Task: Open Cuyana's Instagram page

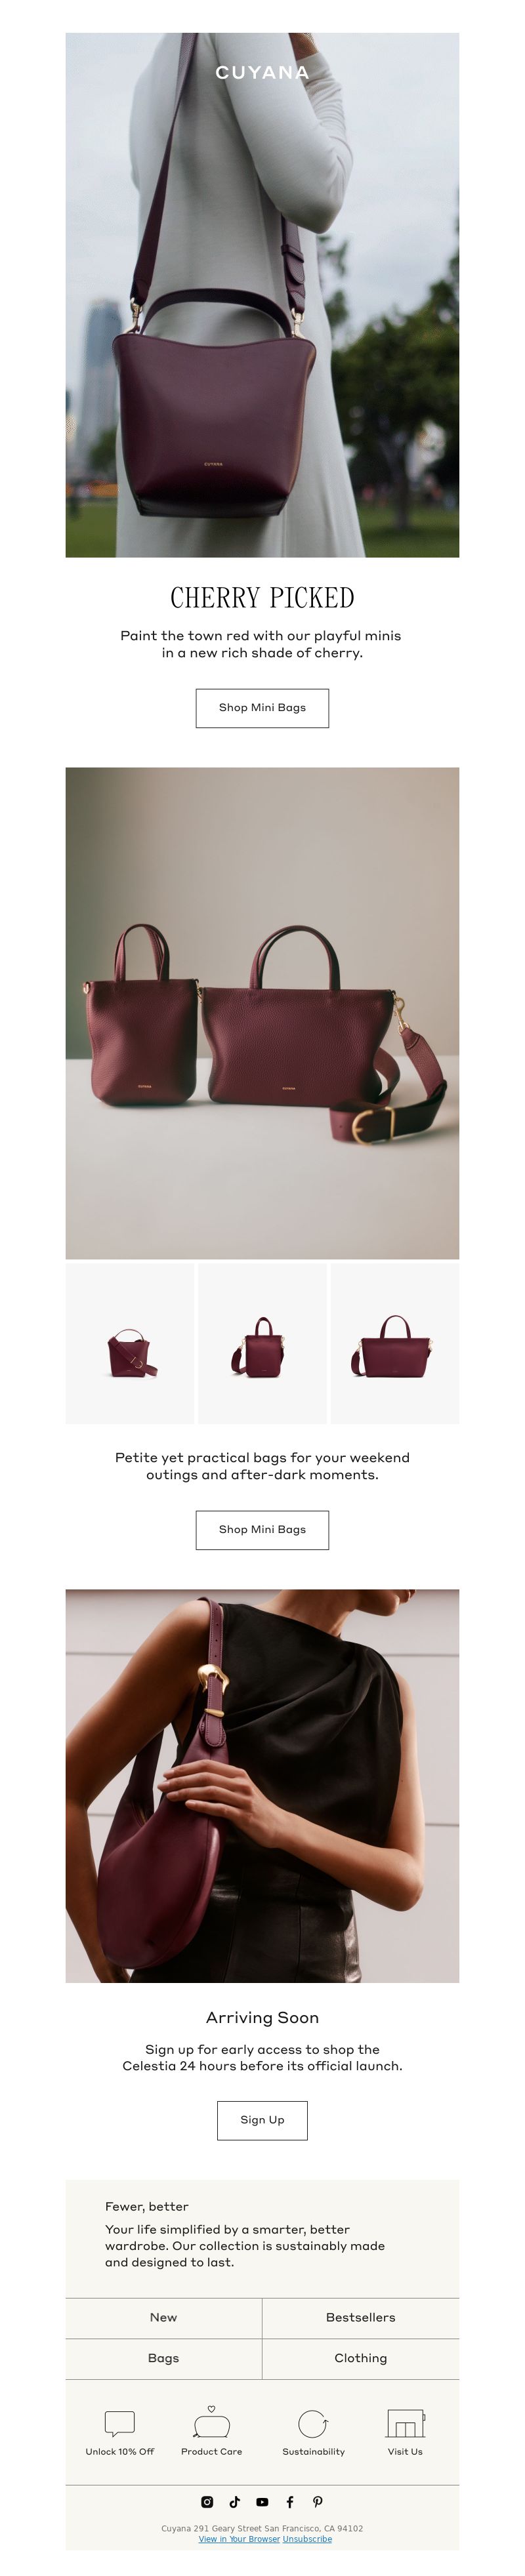Action: coord(207,2501)
